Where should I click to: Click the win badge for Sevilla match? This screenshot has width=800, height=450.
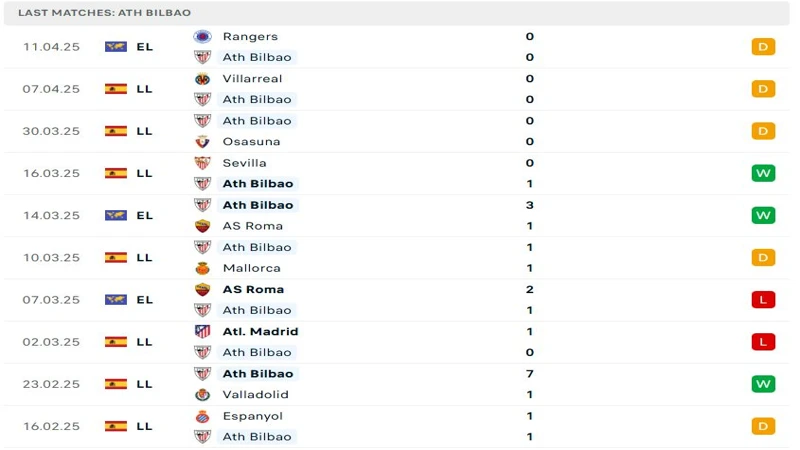pos(763,173)
